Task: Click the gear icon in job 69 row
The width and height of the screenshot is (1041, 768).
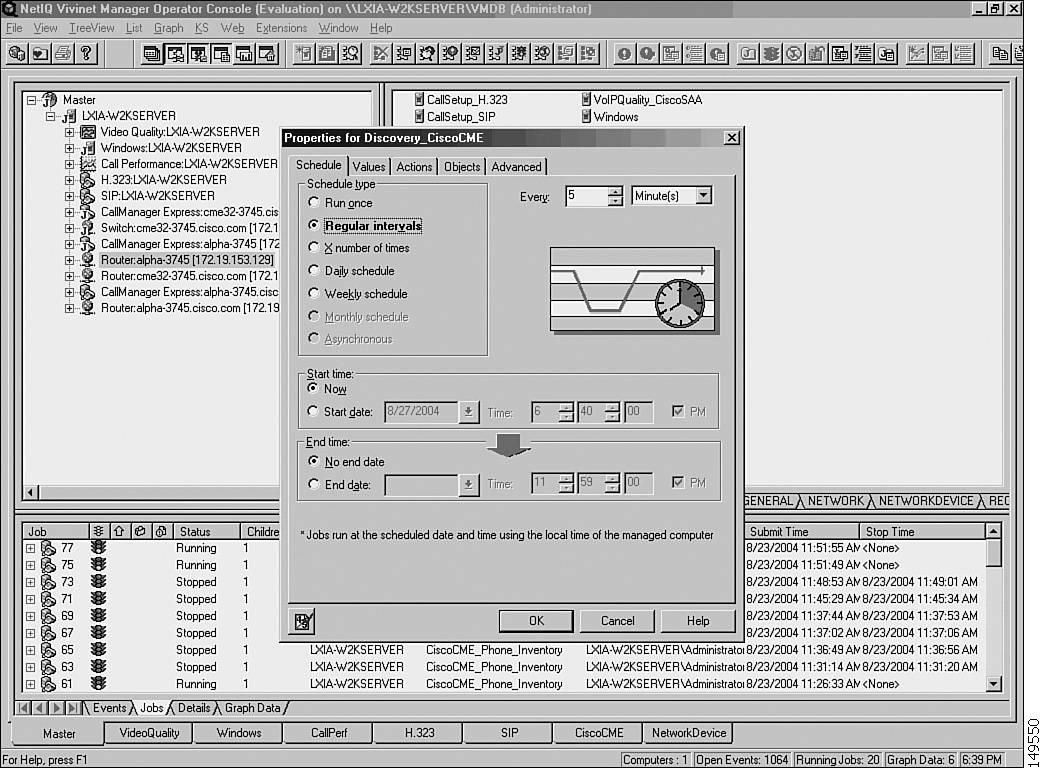Action: coord(98,616)
